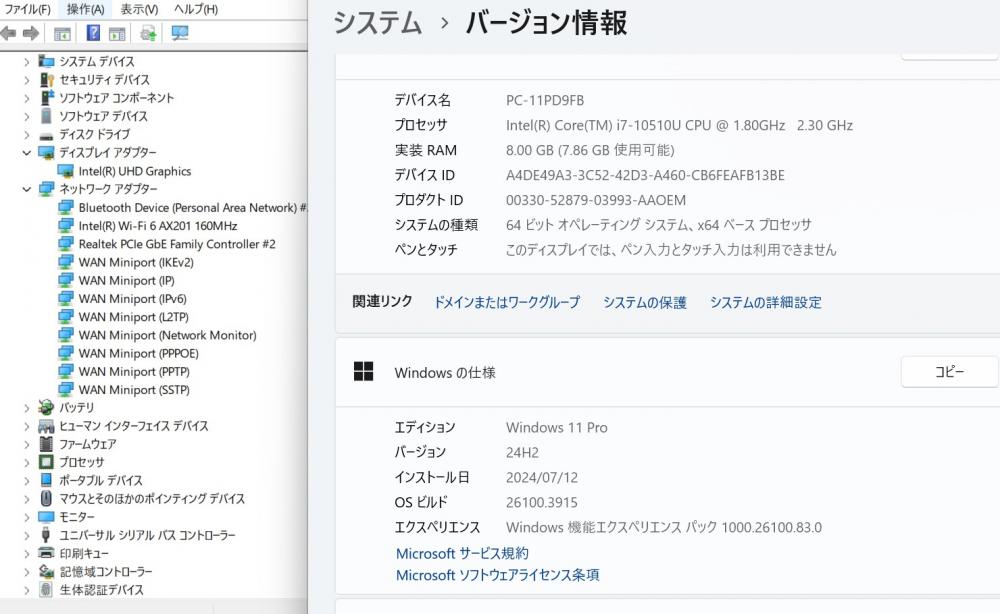Click the update driver software toolbar icon
This screenshot has width=1000, height=614.
tap(149, 33)
